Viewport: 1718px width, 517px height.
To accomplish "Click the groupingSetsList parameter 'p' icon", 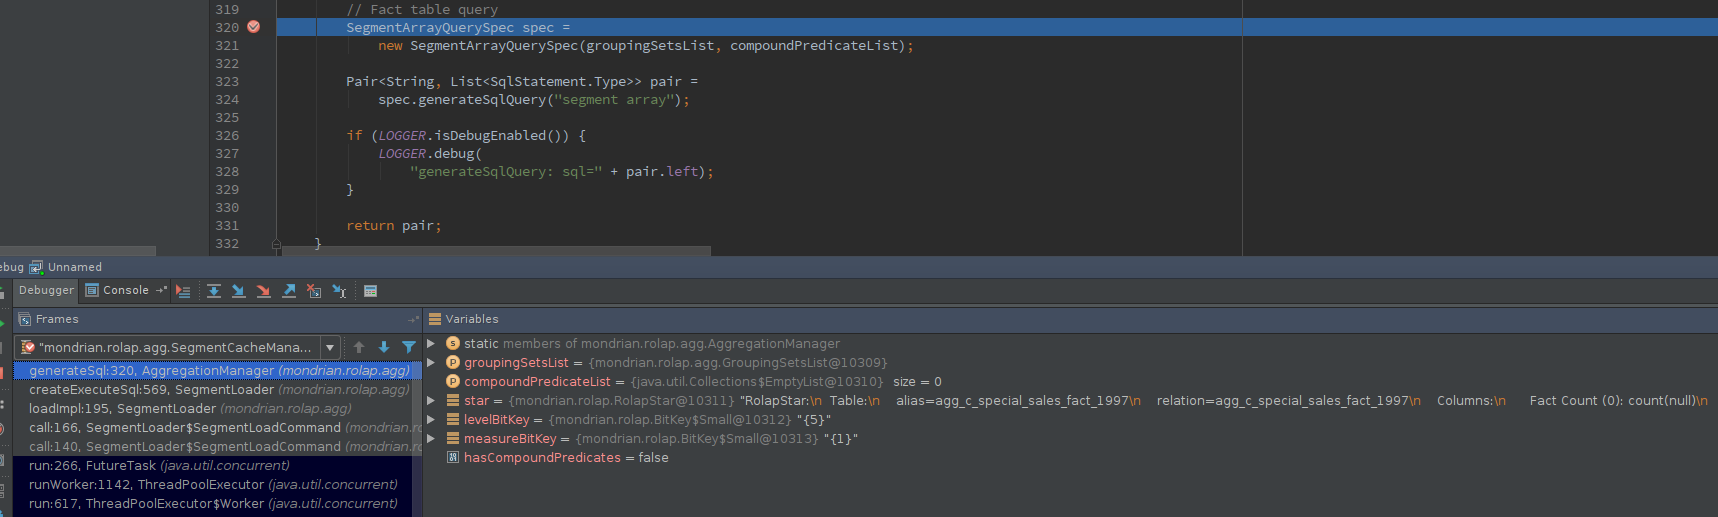I will point(452,362).
